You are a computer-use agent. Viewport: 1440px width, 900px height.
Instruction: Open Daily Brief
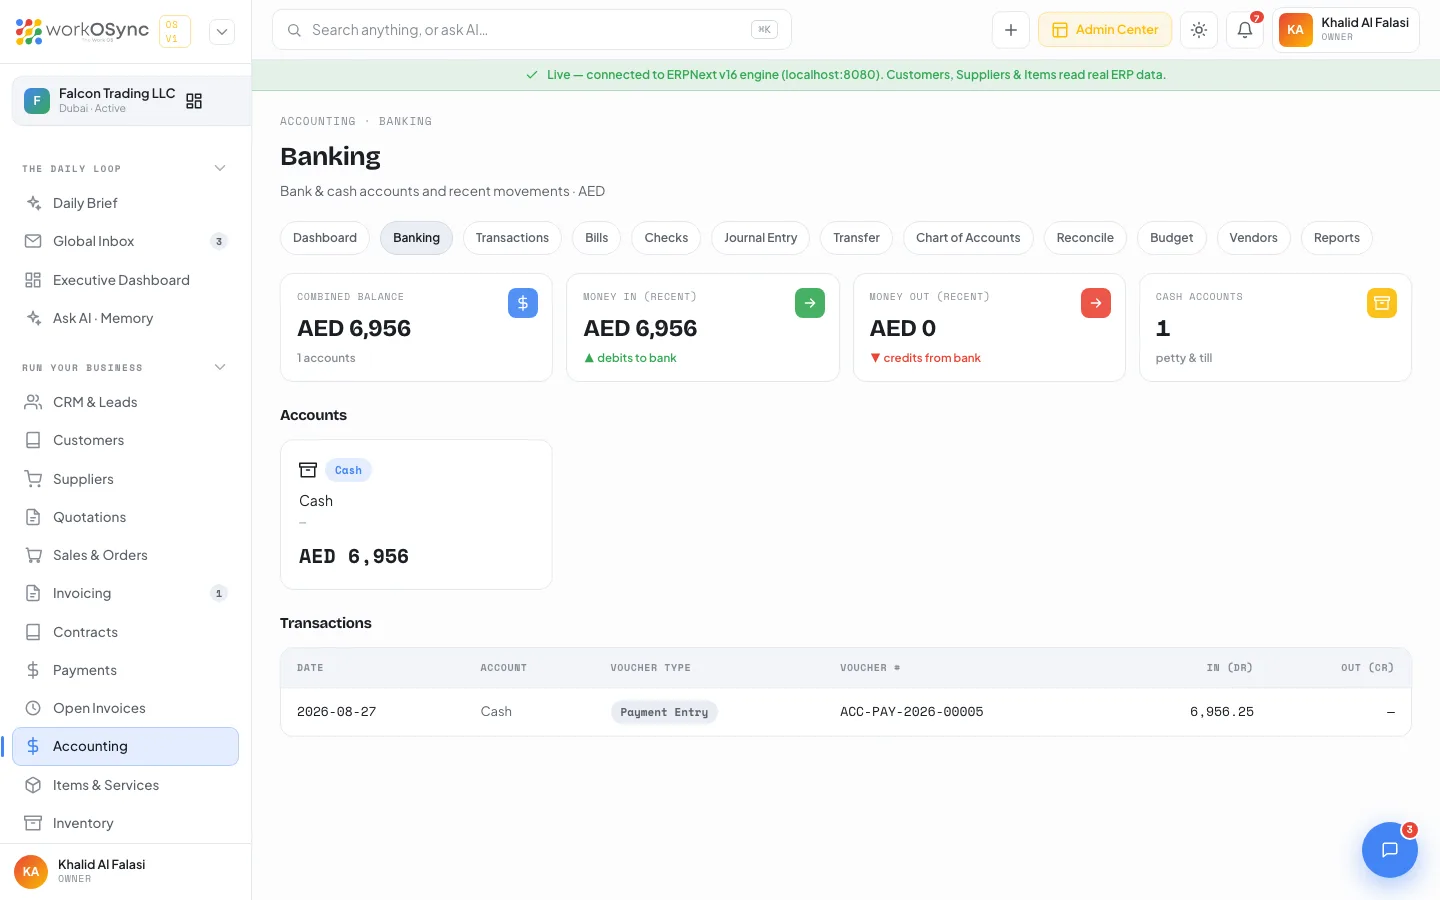[126, 203]
